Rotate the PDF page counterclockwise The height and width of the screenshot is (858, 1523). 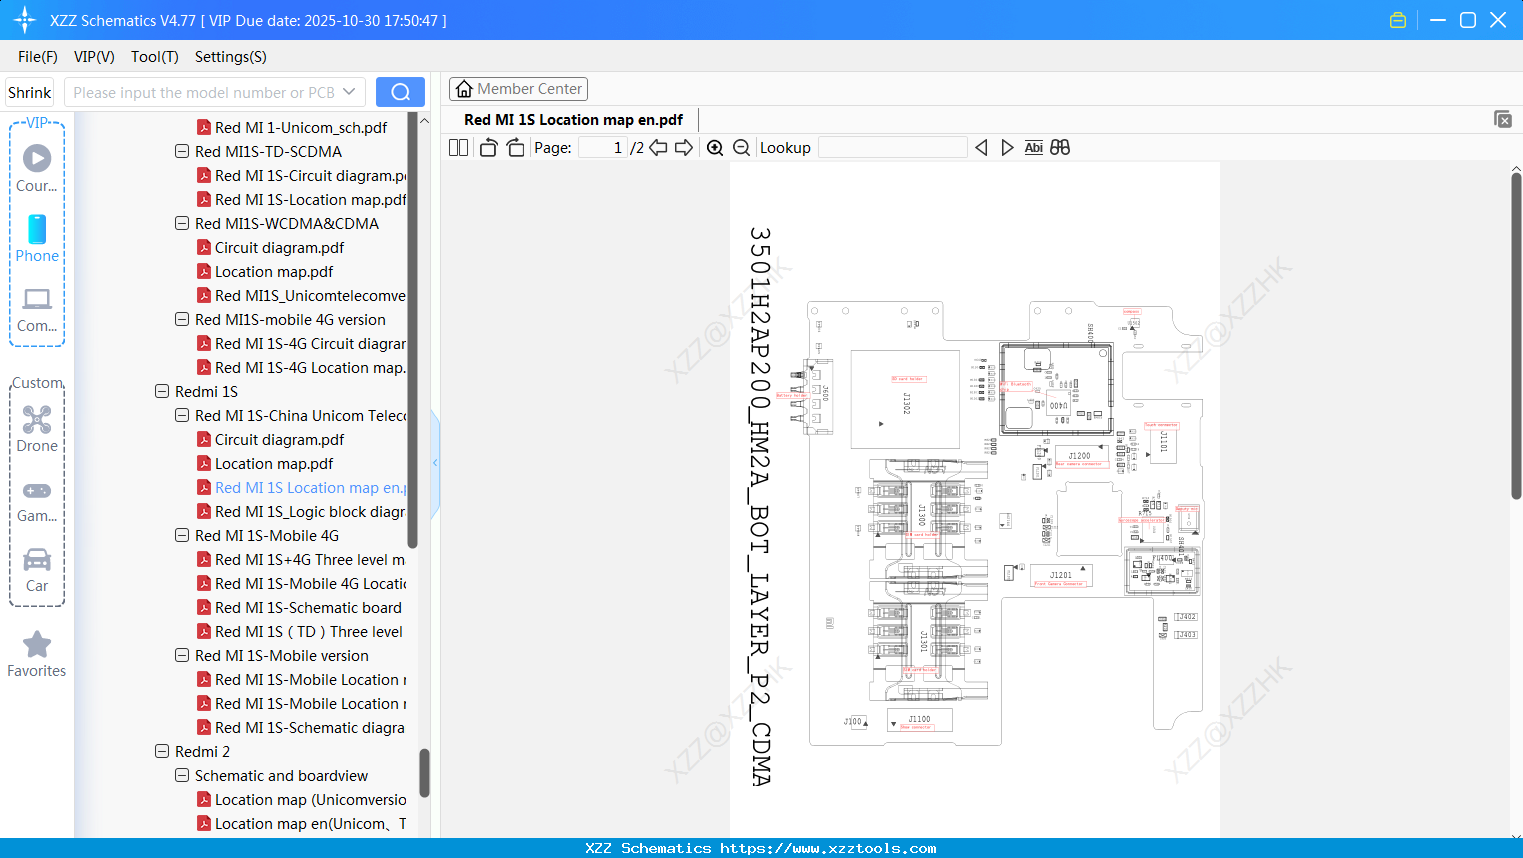[x=487, y=147]
